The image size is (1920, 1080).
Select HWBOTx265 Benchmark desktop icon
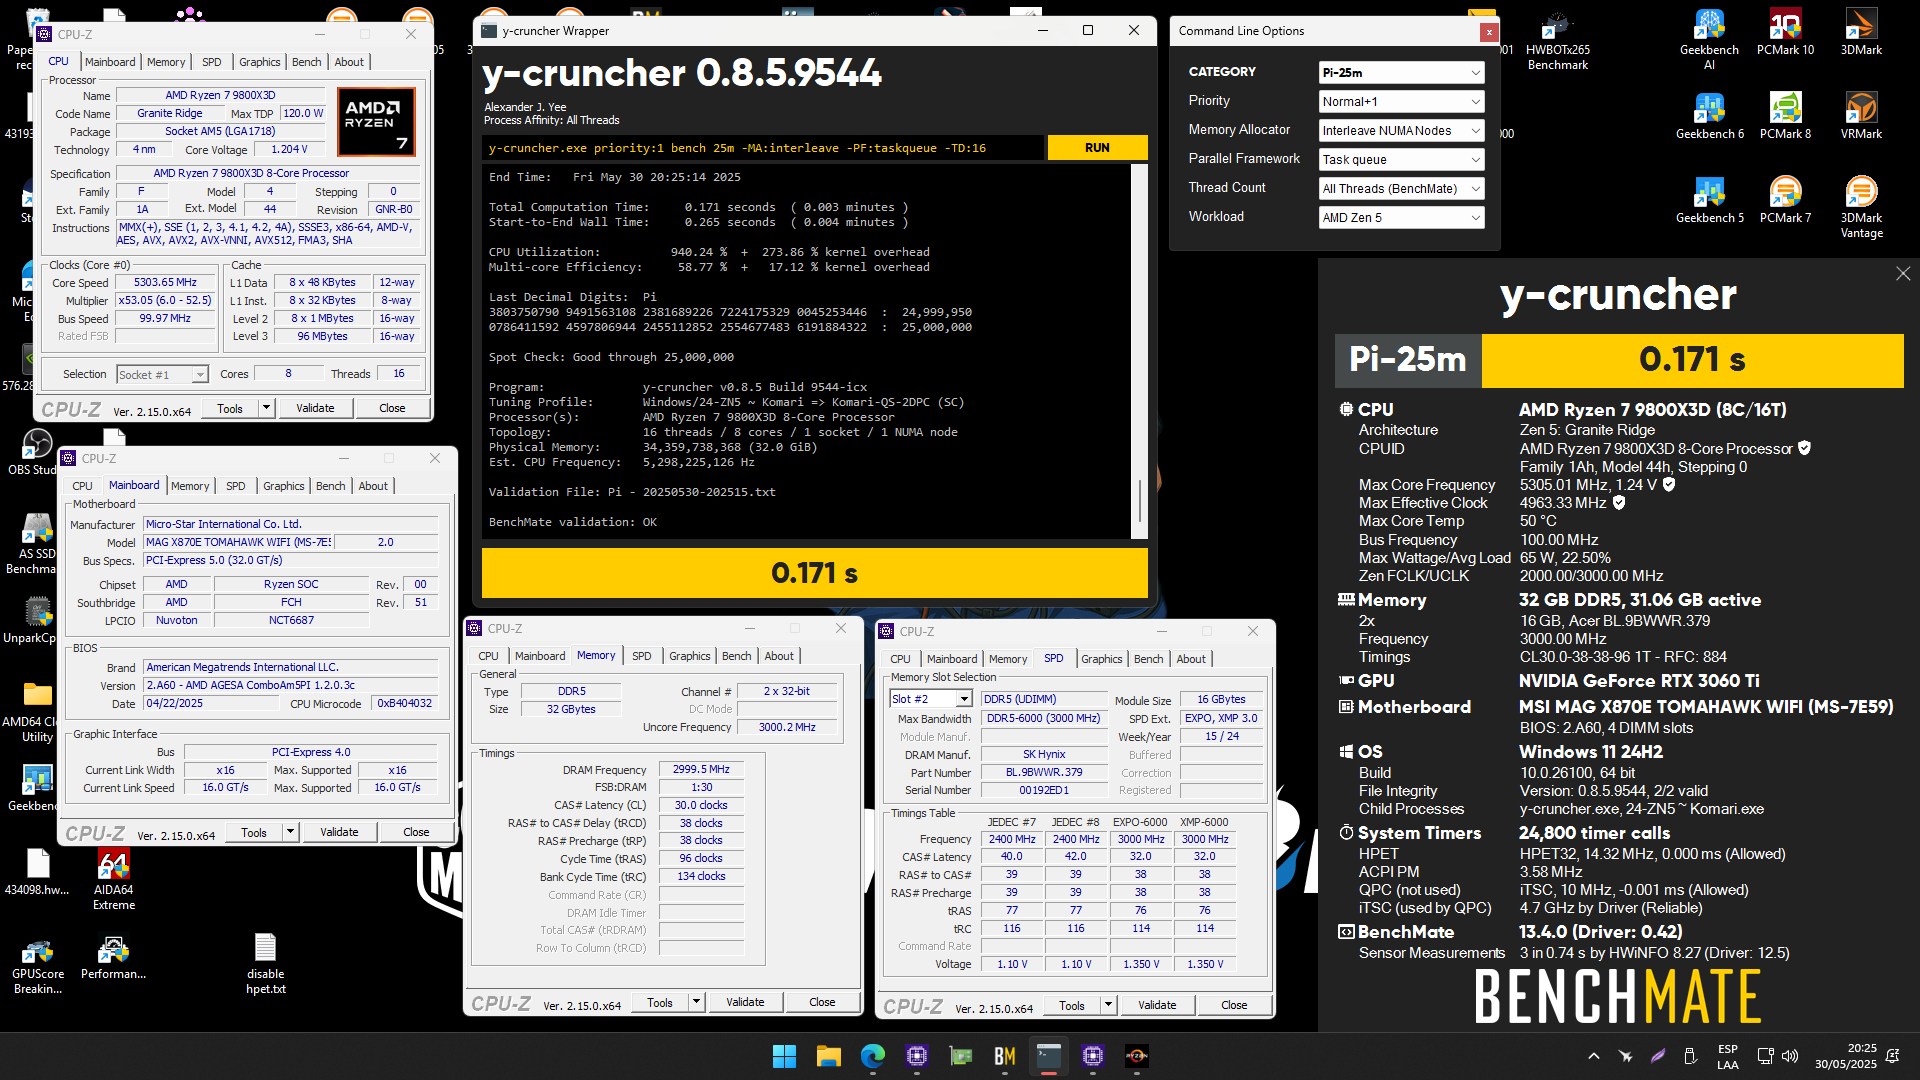tap(1557, 40)
